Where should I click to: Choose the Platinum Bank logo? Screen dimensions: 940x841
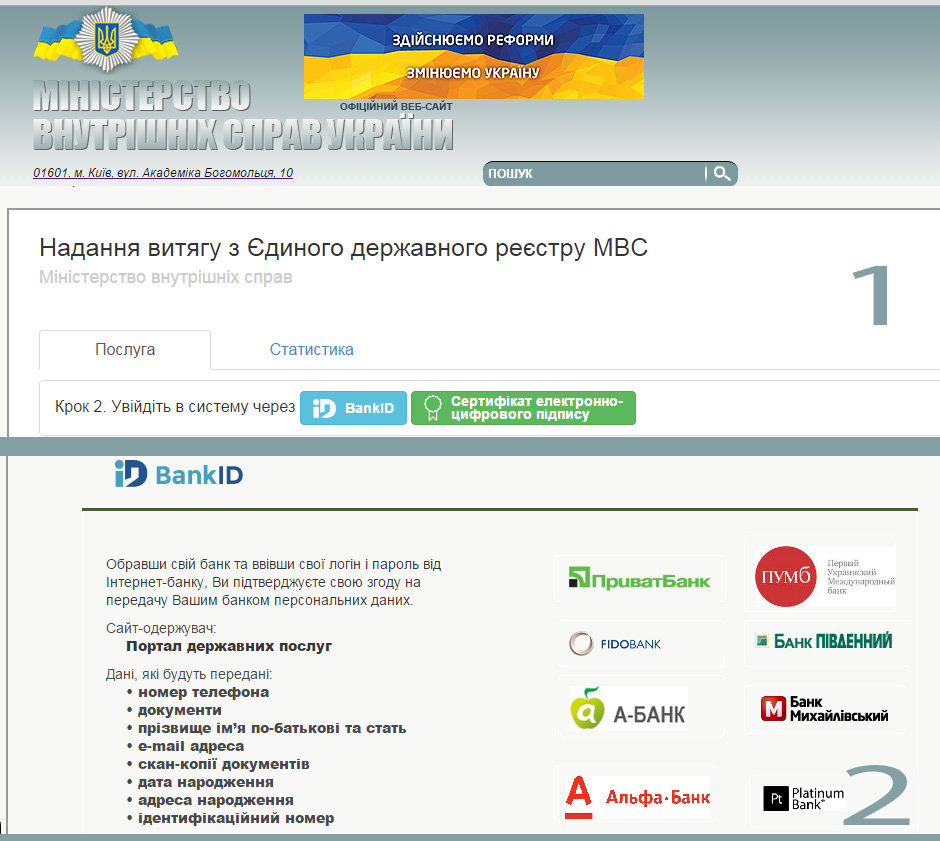tap(803, 798)
